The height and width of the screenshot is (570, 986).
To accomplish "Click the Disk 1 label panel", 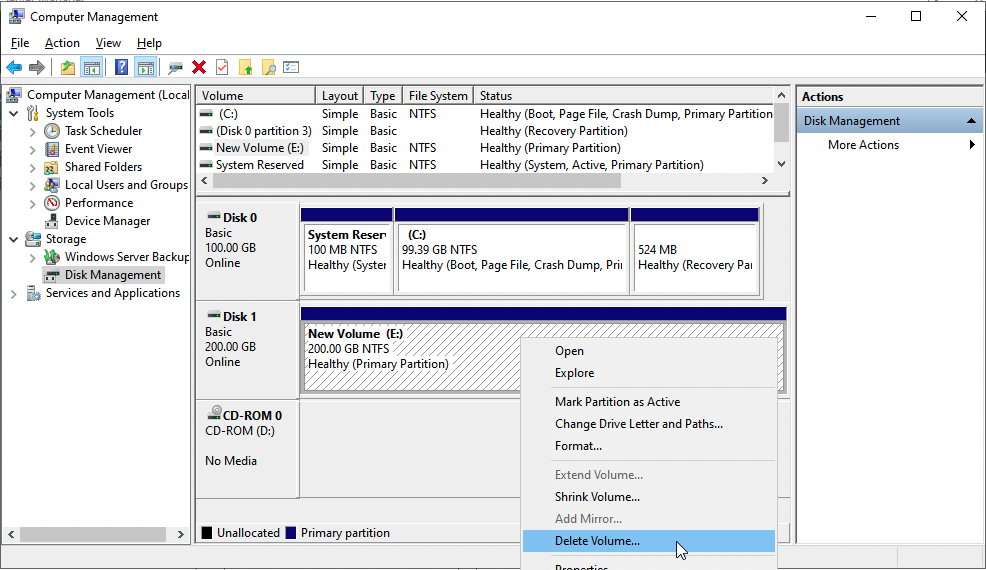I will coord(248,349).
